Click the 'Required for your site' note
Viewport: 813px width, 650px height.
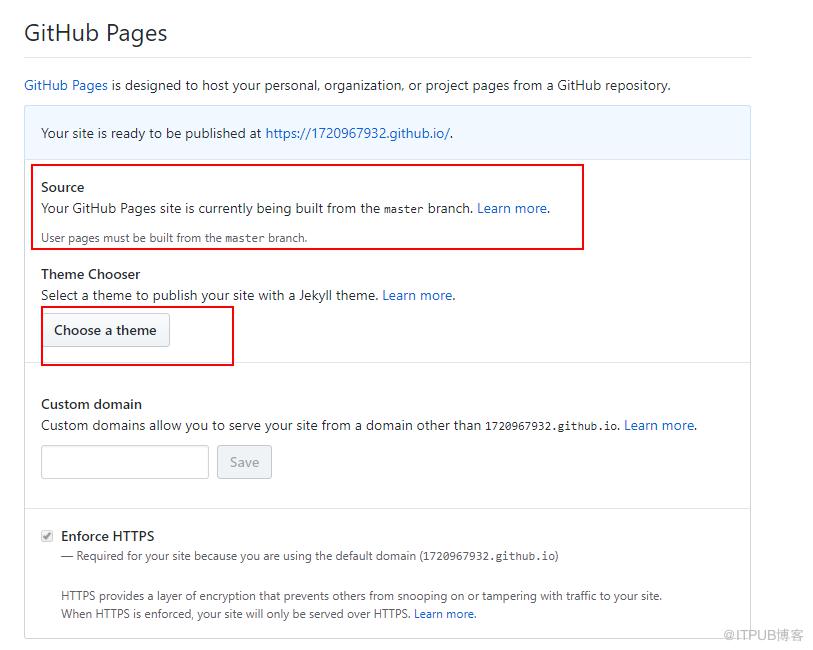[310, 556]
